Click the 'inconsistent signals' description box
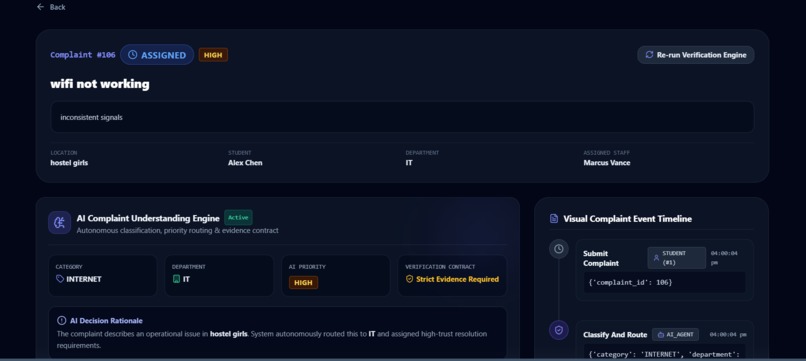The width and height of the screenshot is (806, 361). coord(402,117)
